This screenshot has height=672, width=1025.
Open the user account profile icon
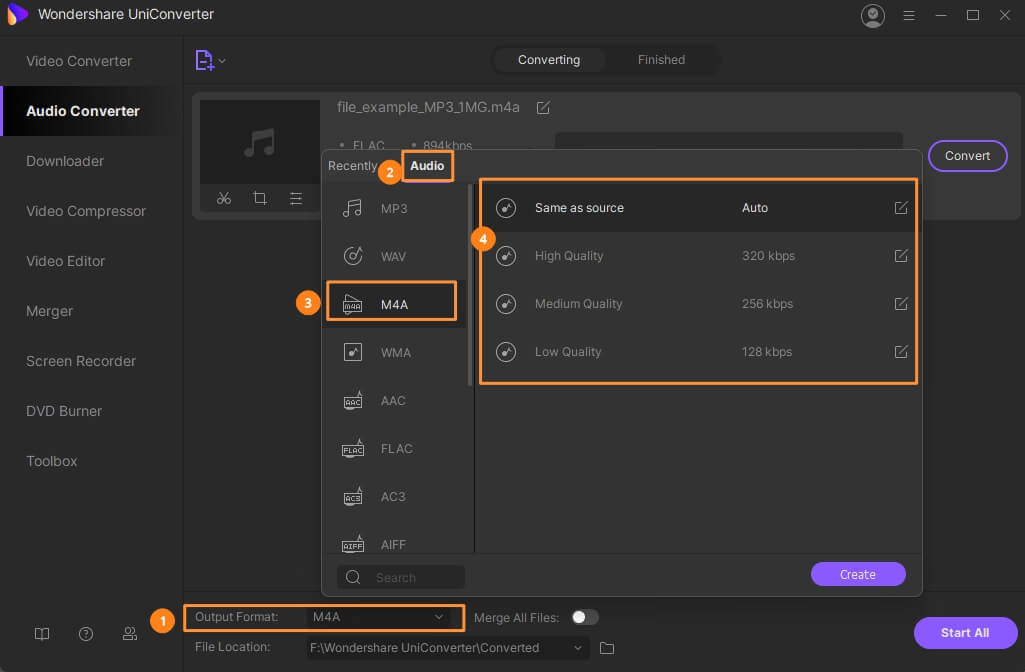click(873, 15)
